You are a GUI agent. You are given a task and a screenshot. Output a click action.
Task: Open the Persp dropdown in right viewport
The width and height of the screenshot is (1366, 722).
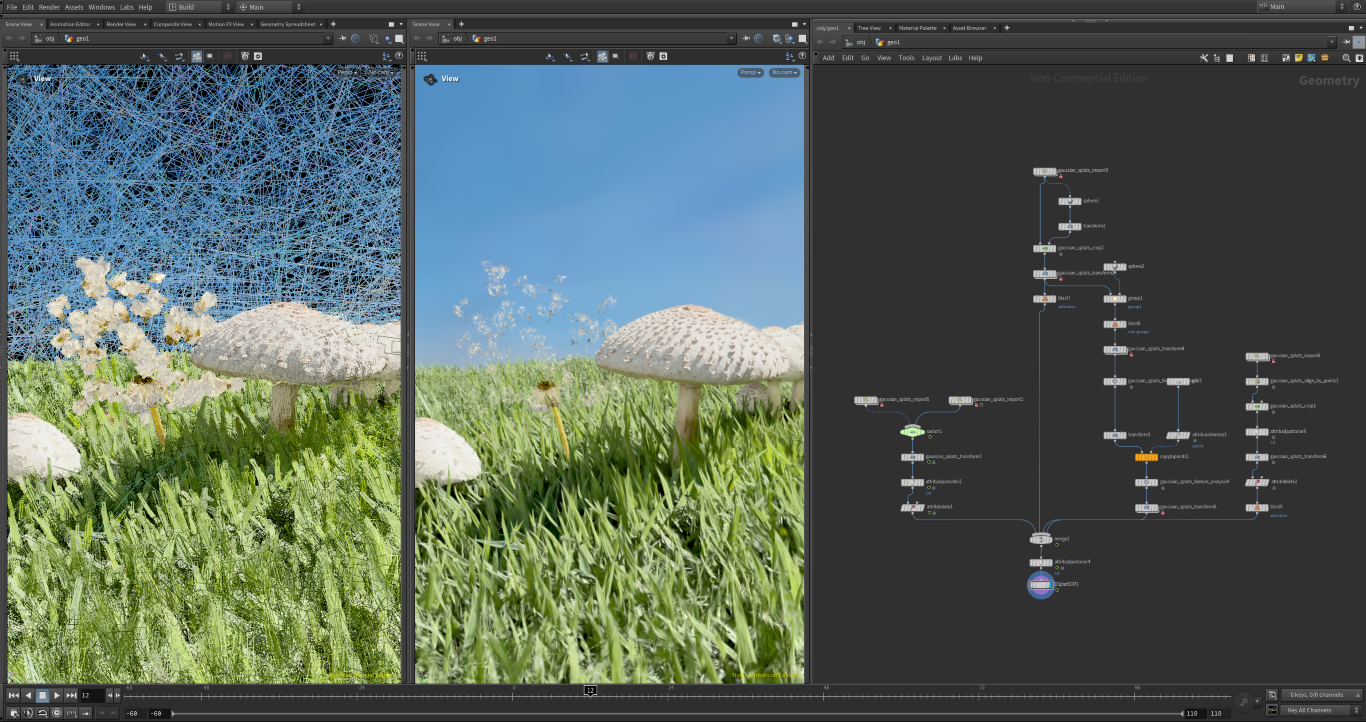click(750, 73)
